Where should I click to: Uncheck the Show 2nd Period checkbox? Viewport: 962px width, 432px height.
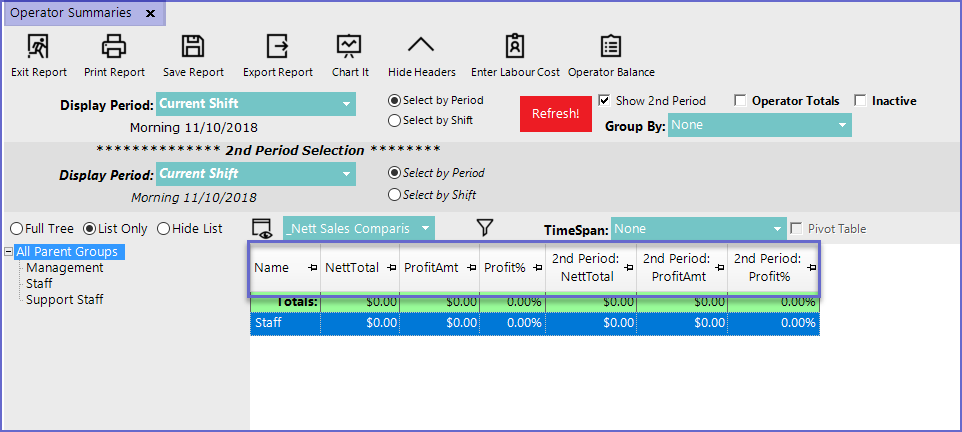click(604, 101)
